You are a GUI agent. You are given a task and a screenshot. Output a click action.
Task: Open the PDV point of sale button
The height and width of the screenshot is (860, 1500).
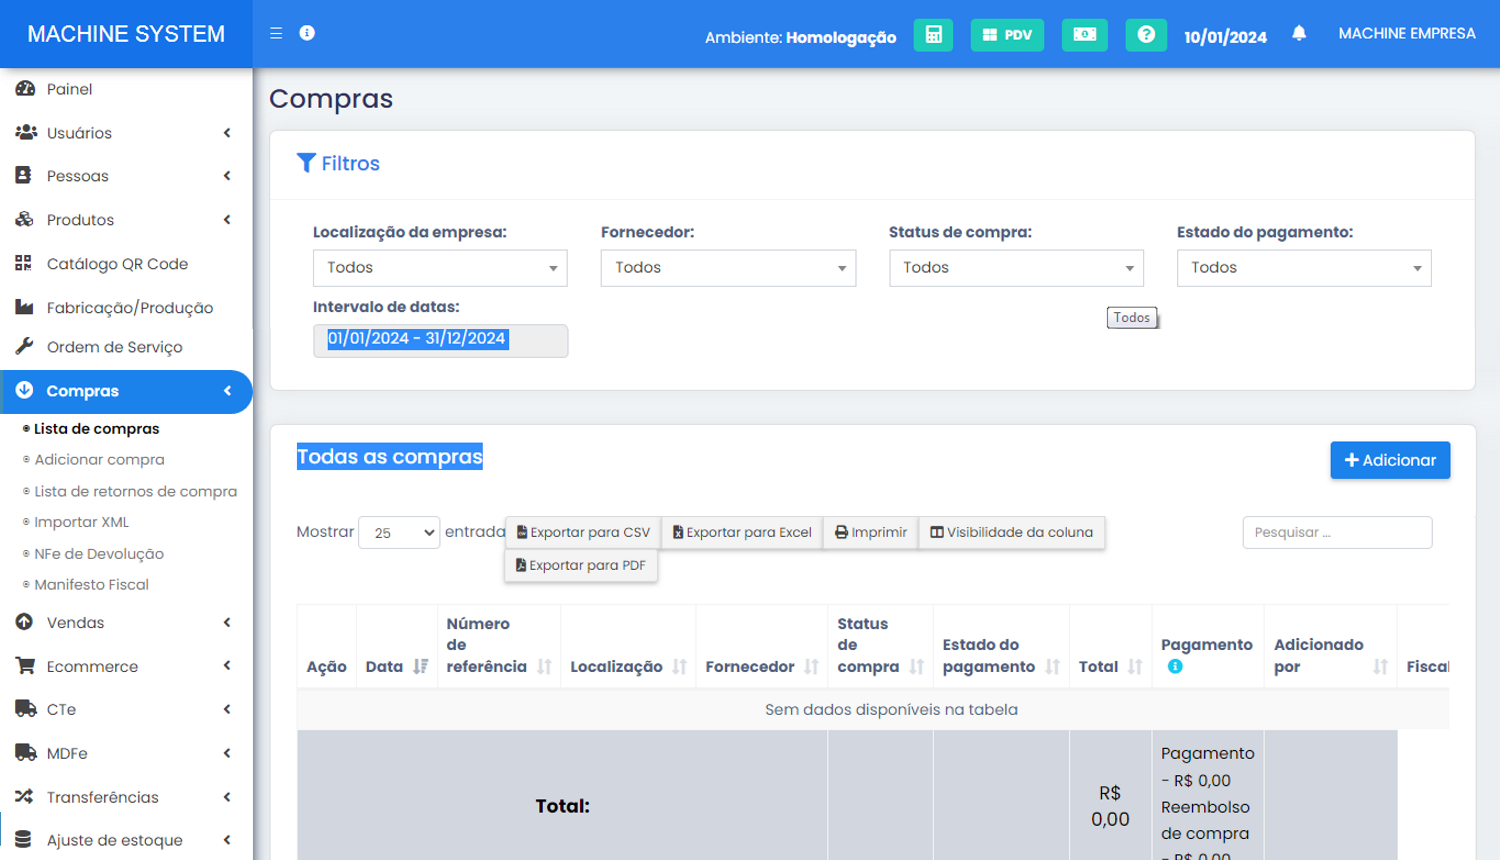(x=1007, y=35)
